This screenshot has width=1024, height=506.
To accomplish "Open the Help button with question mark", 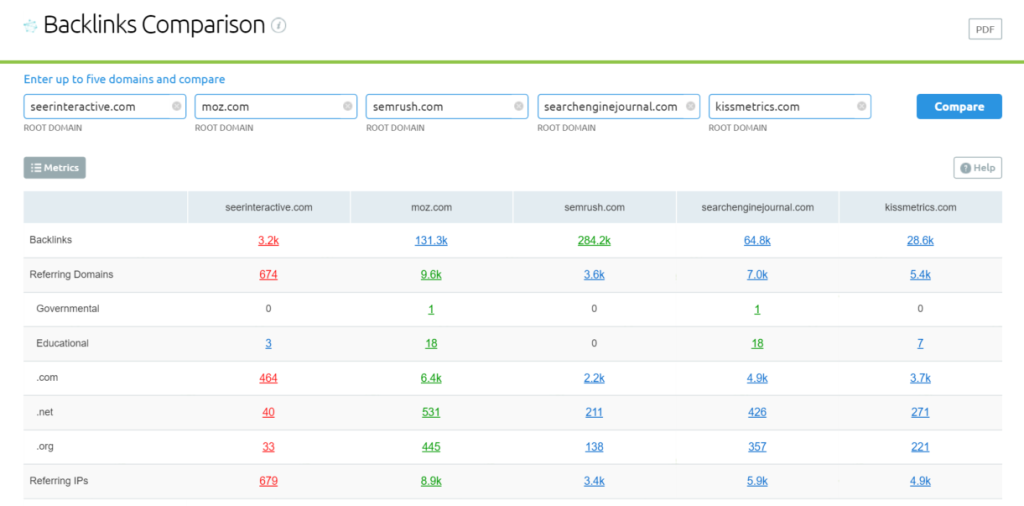I will pos(977,168).
